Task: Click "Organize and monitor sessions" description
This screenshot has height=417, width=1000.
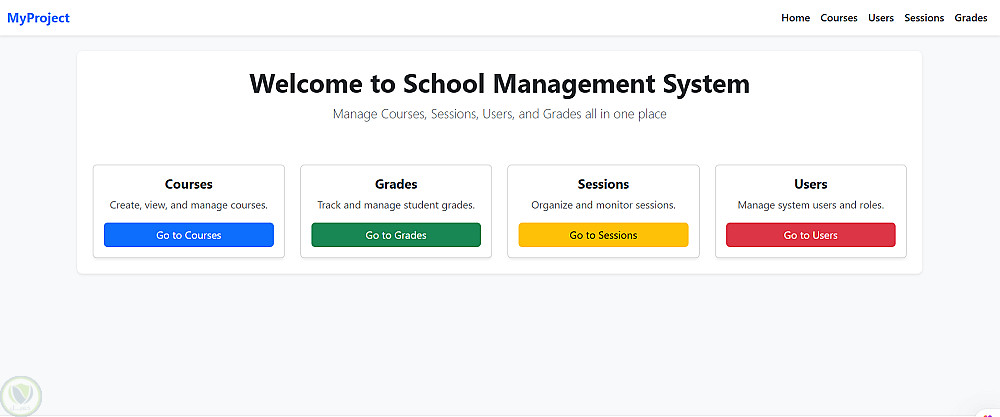Action: click(x=603, y=205)
